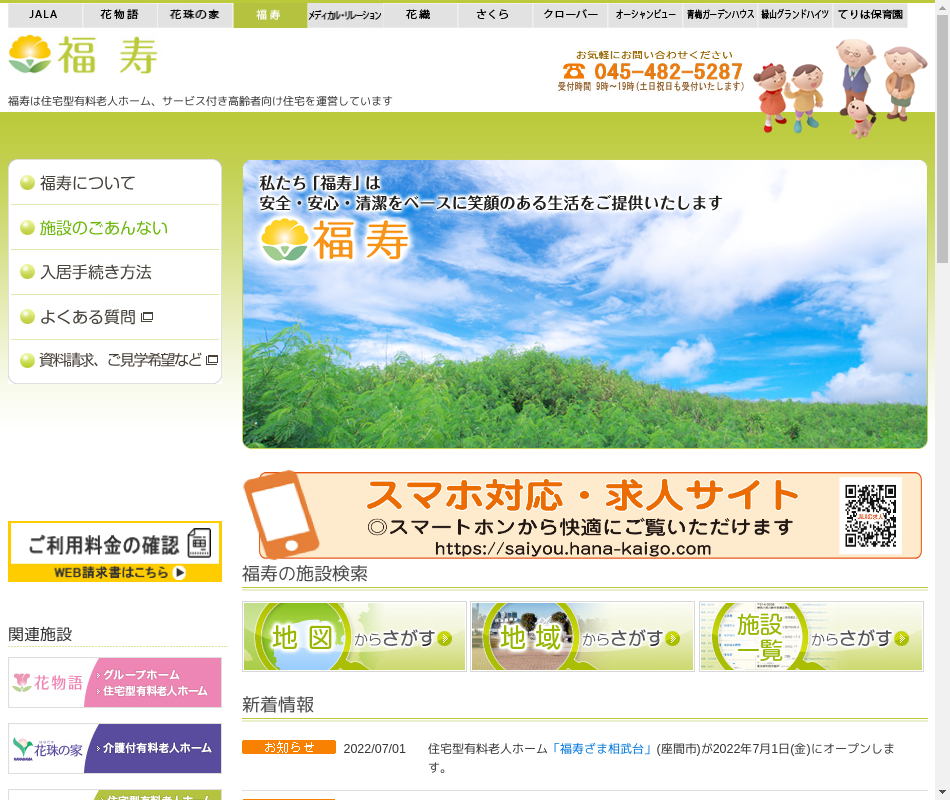Open the さくら tab
The image size is (950, 800).
click(494, 15)
